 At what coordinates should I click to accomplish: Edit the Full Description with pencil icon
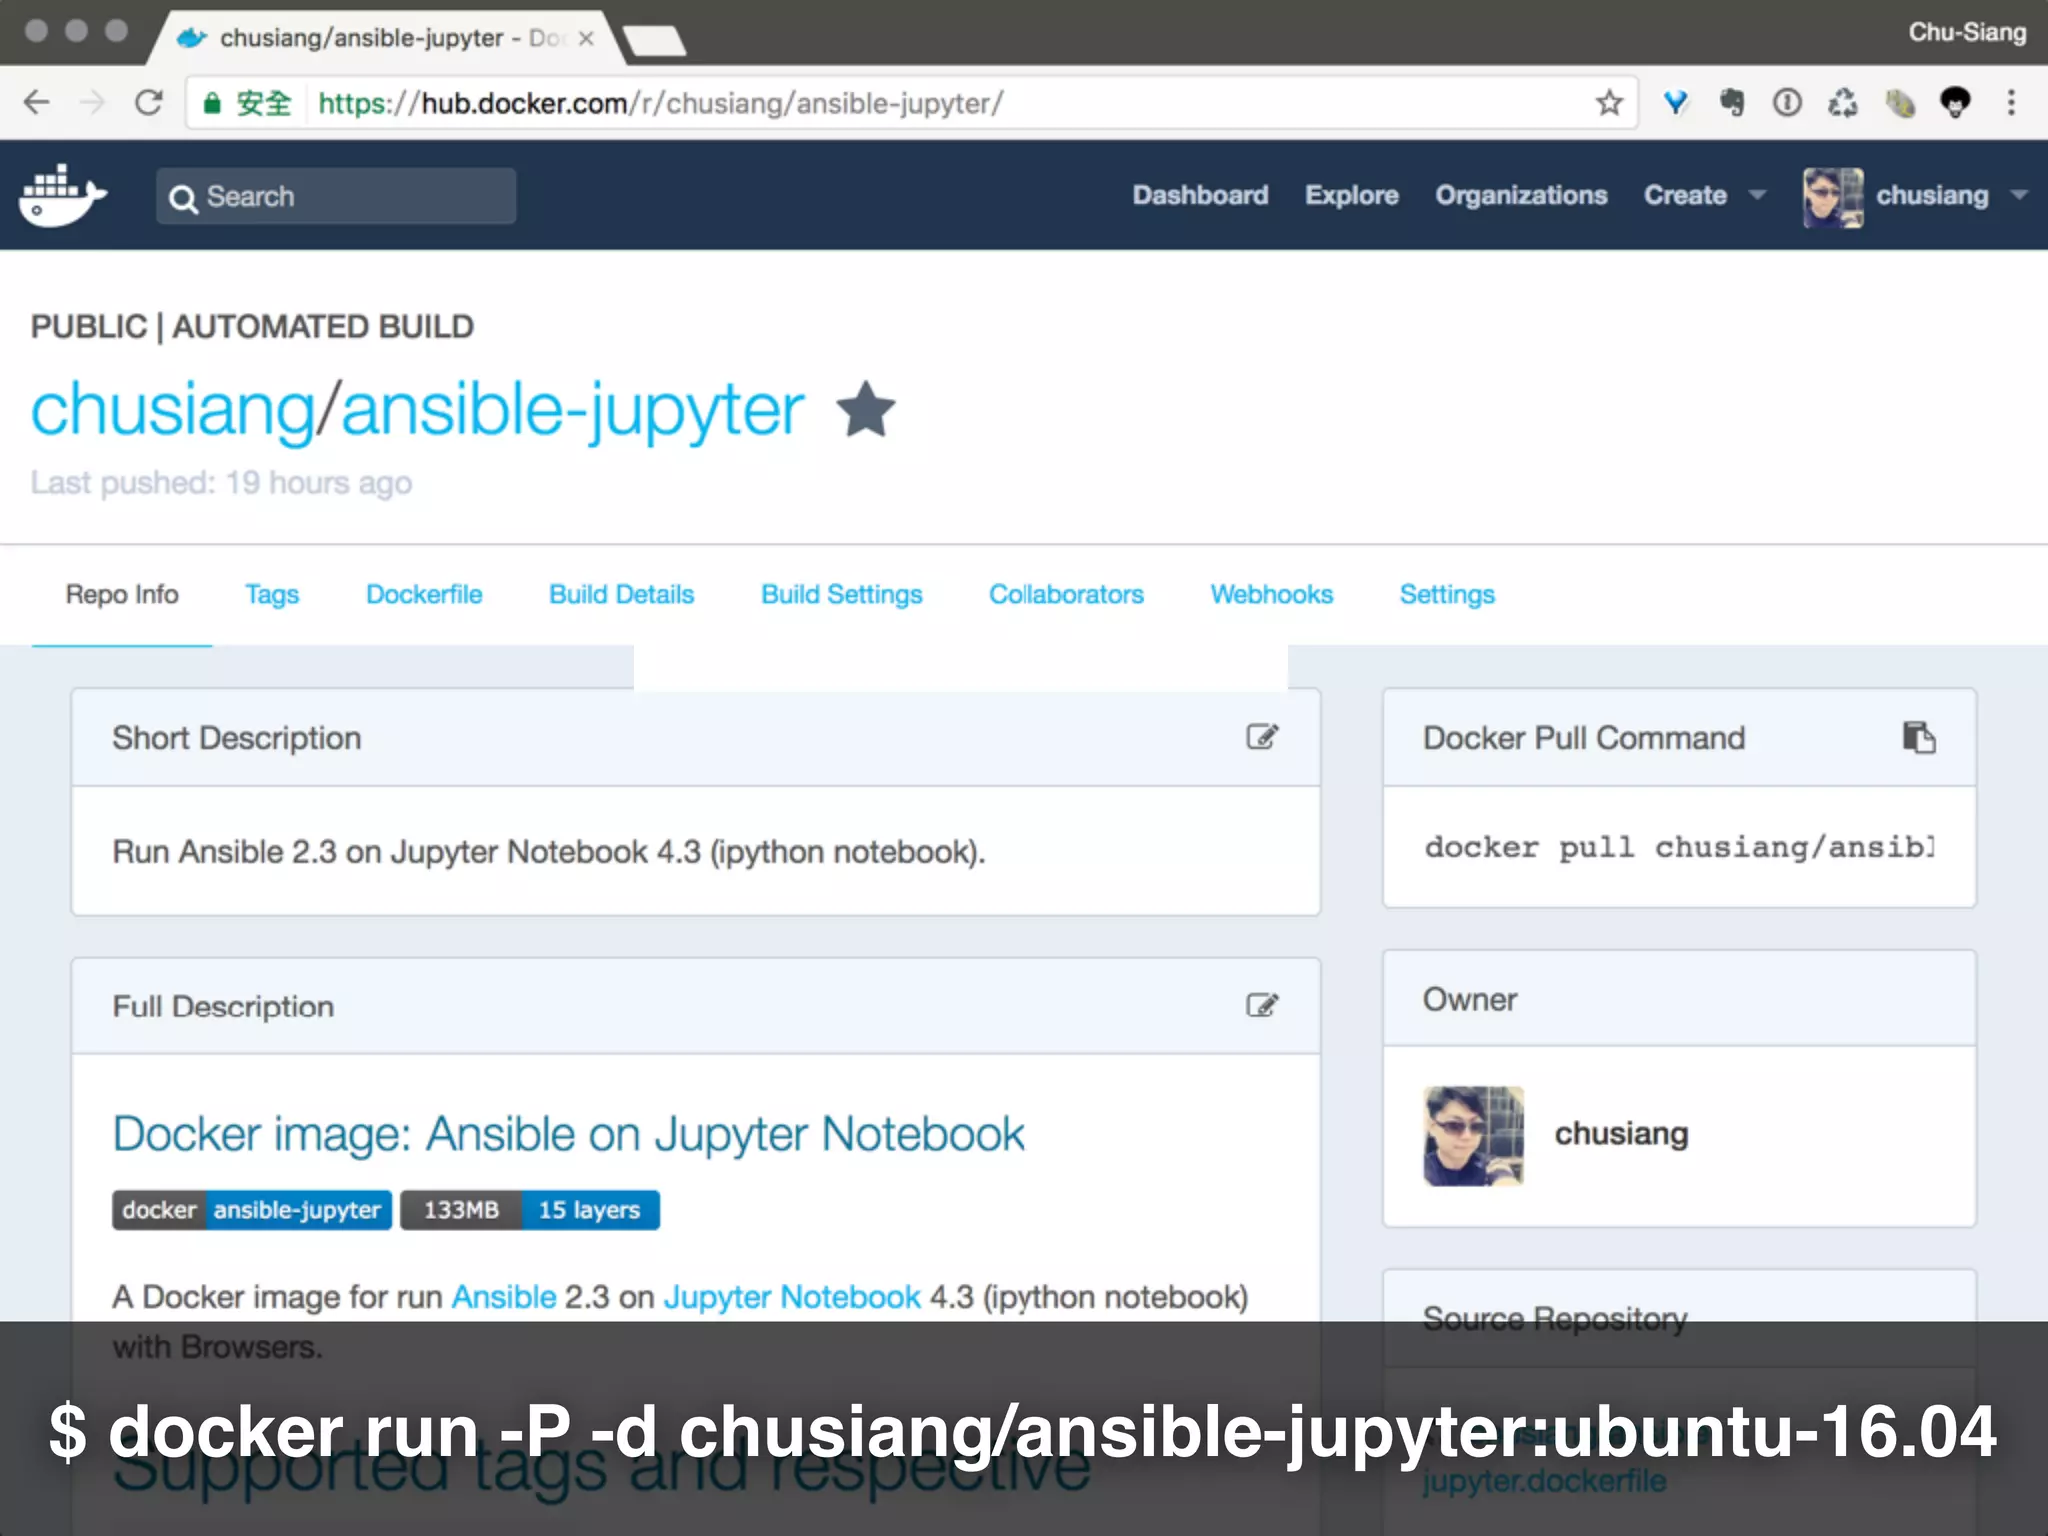[x=1262, y=1005]
